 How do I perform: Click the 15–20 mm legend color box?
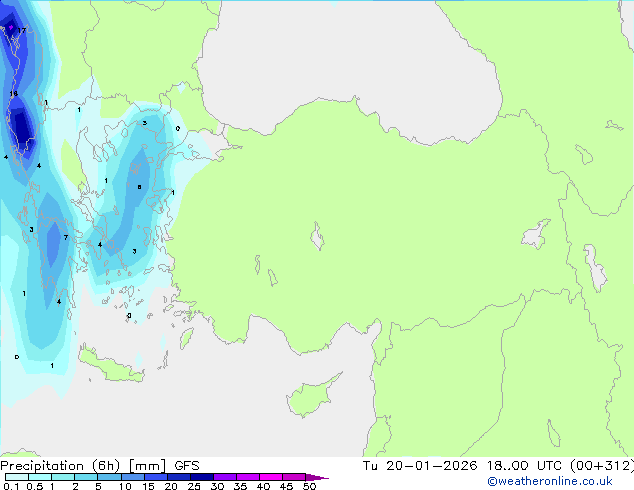(x=155, y=477)
